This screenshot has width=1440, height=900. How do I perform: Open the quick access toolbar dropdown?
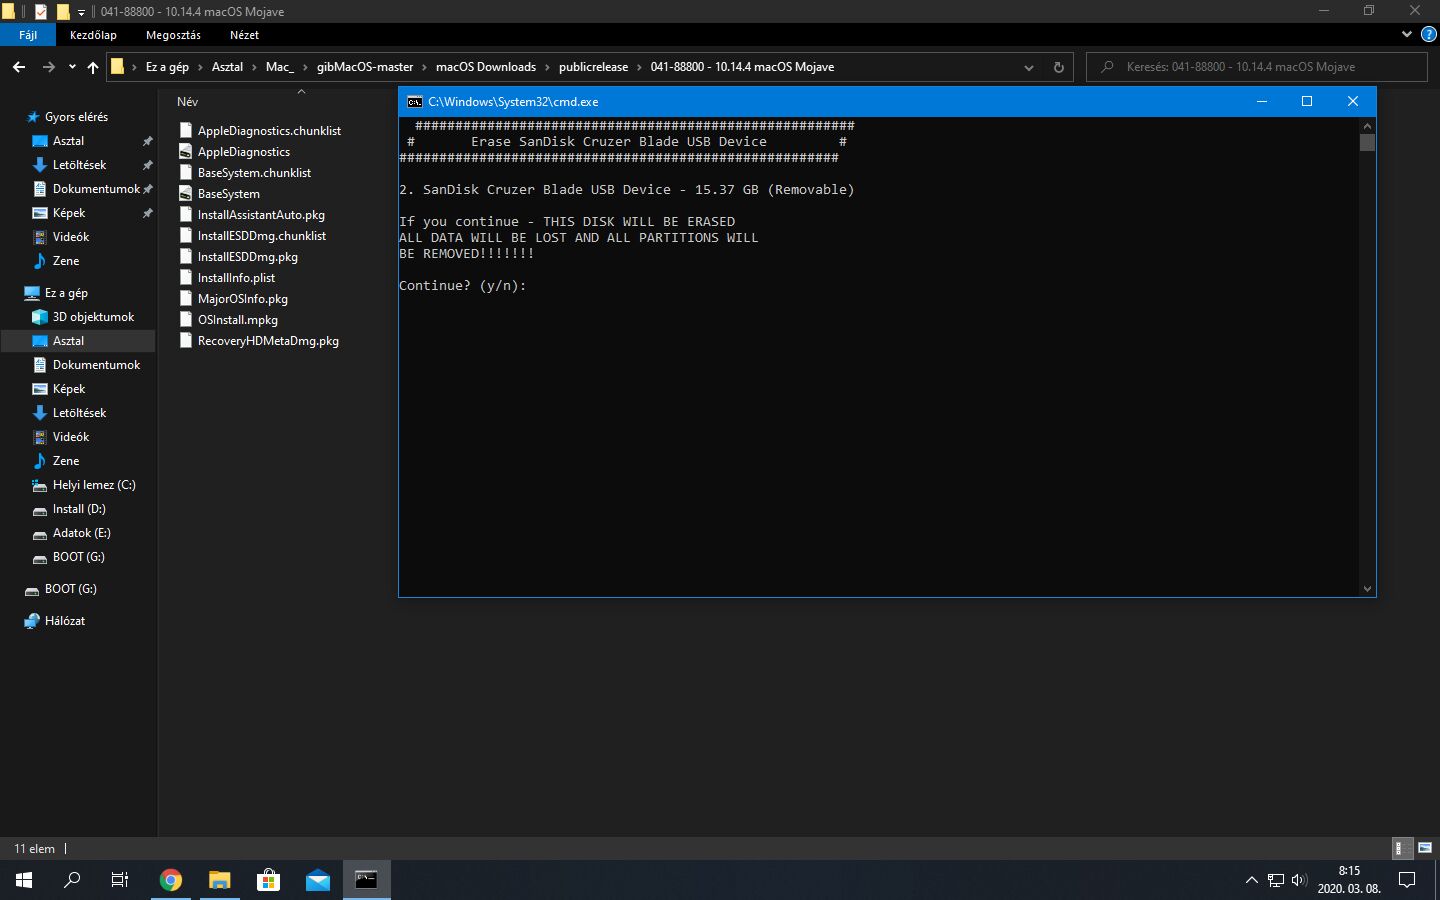click(81, 12)
